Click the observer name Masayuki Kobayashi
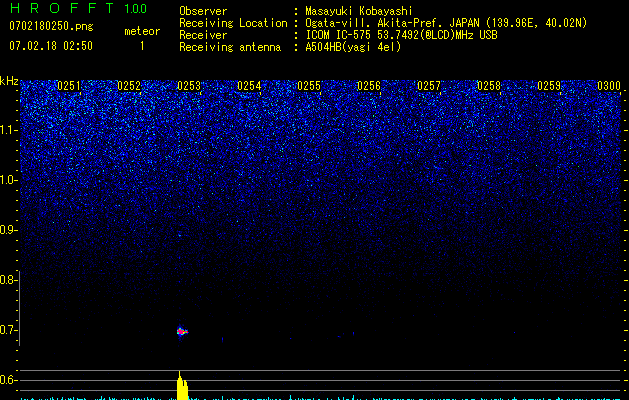This screenshot has height=400, width=629. (x=359, y=11)
